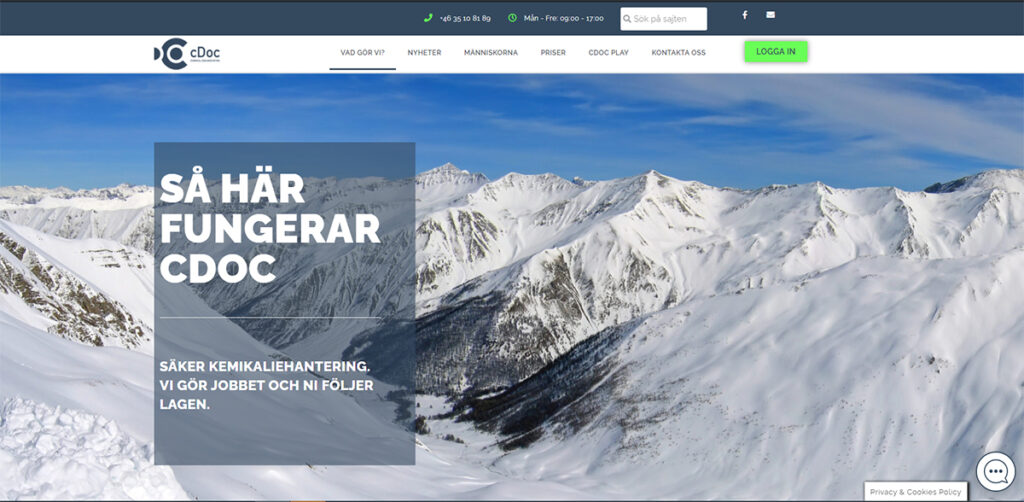Screen dimensions: 1024x502
Task: Navigate to cDoc Play
Action: click(608, 53)
